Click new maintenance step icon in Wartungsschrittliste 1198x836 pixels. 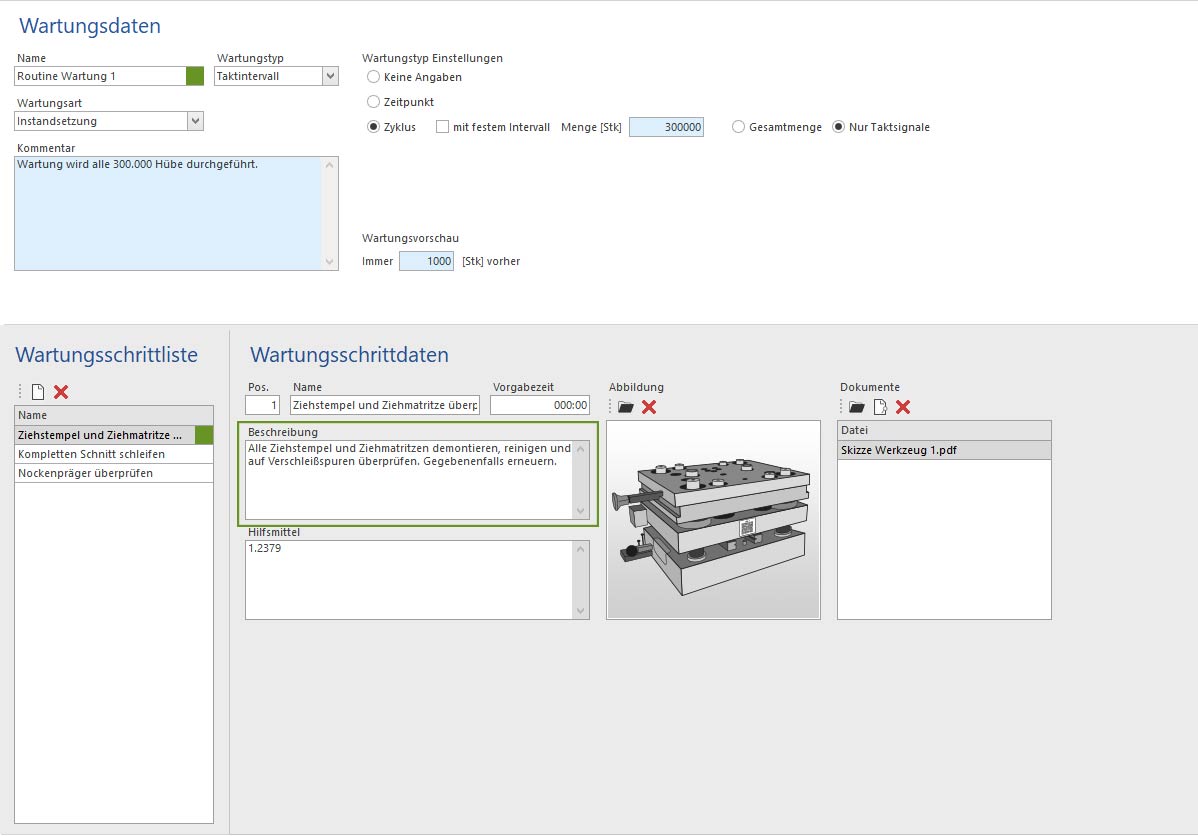click(38, 392)
